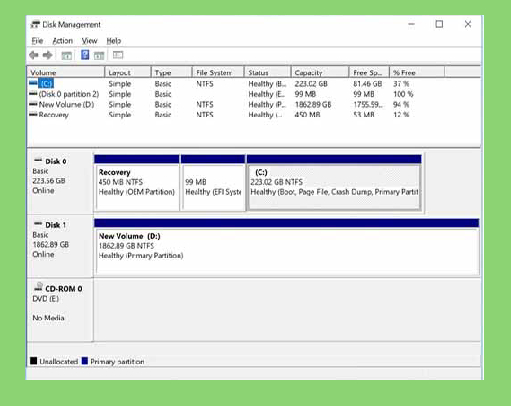Viewport: 511px width, 406px height.
Task: Select the Recovery 450 MB partition block
Action: point(137,183)
